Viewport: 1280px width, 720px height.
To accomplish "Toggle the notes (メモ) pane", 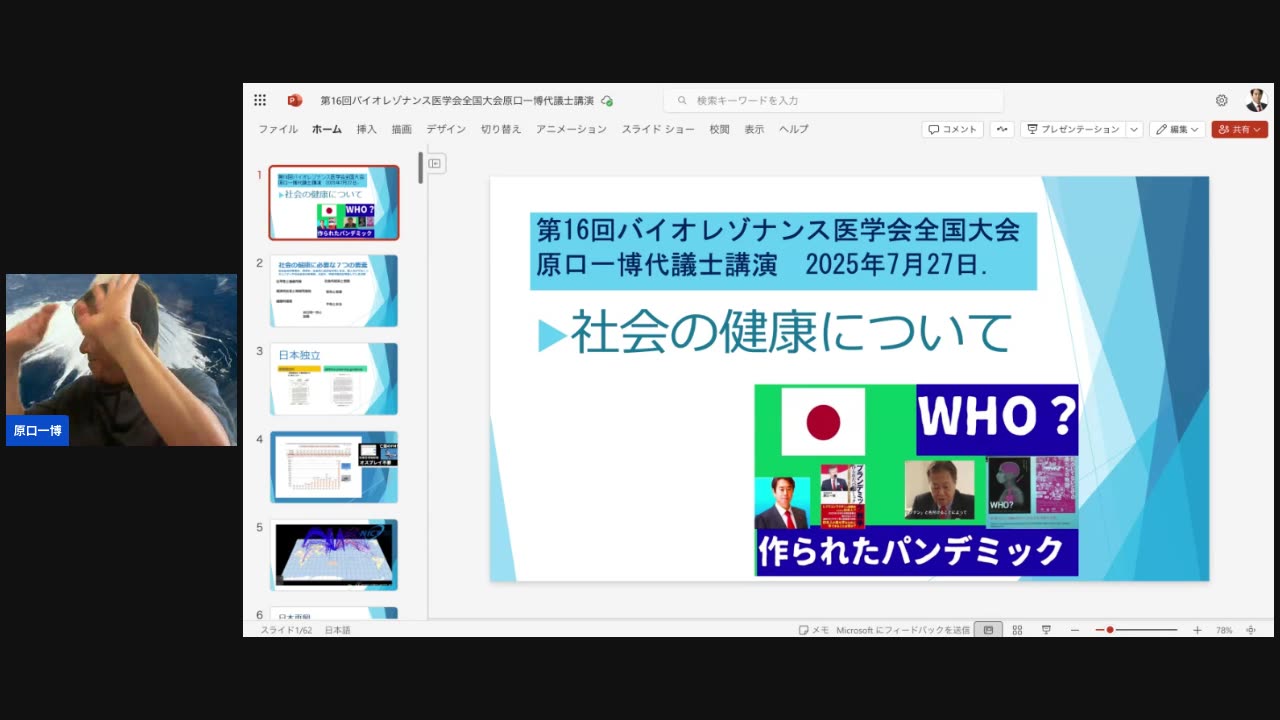I will coord(814,630).
